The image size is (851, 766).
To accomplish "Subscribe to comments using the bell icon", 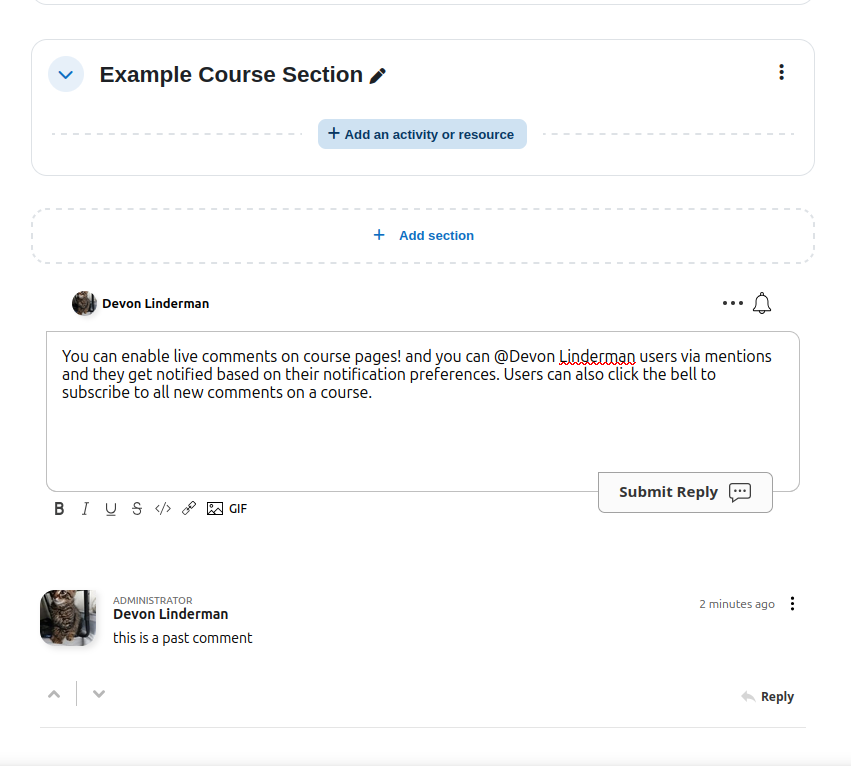I will pos(761,303).
